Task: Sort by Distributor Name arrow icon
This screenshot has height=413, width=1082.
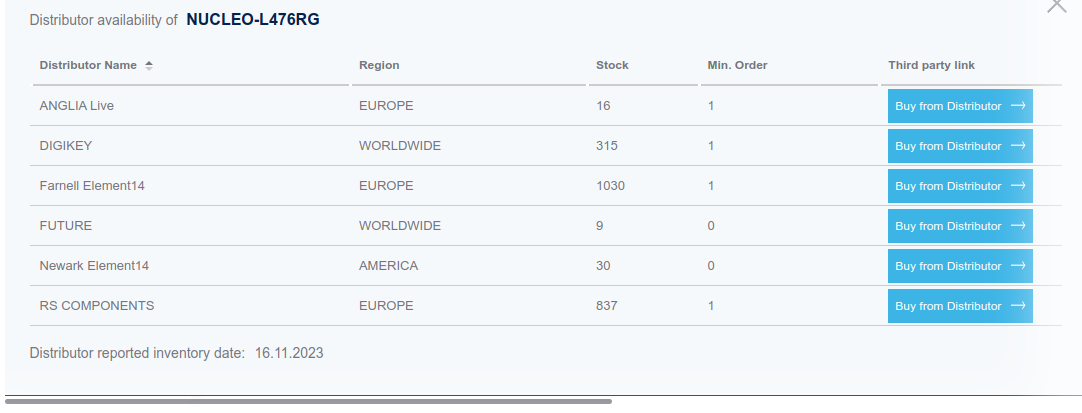Action: (x=149, y=66)
